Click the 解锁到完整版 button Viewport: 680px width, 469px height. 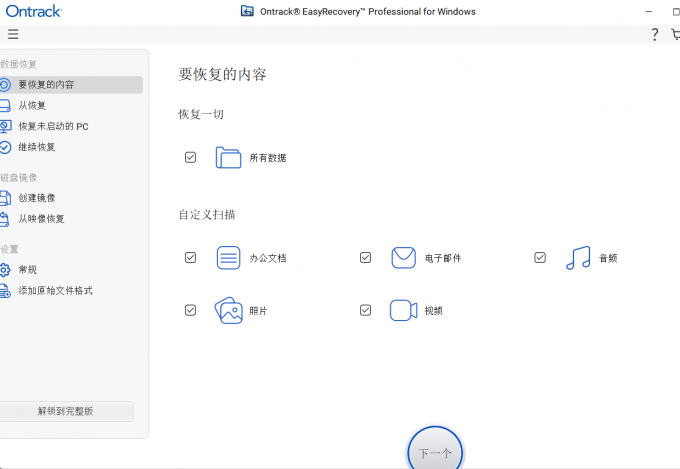coord(66,411)
